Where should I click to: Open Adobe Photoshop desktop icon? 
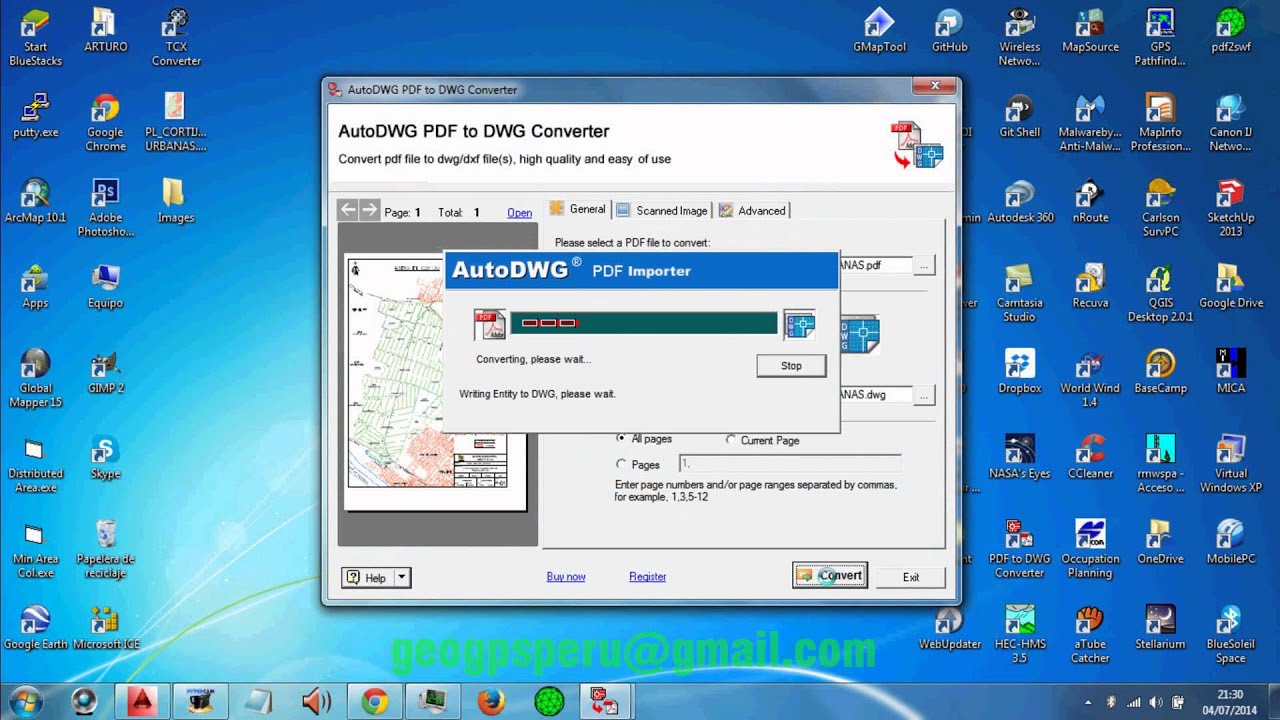(x=105, y=208)
